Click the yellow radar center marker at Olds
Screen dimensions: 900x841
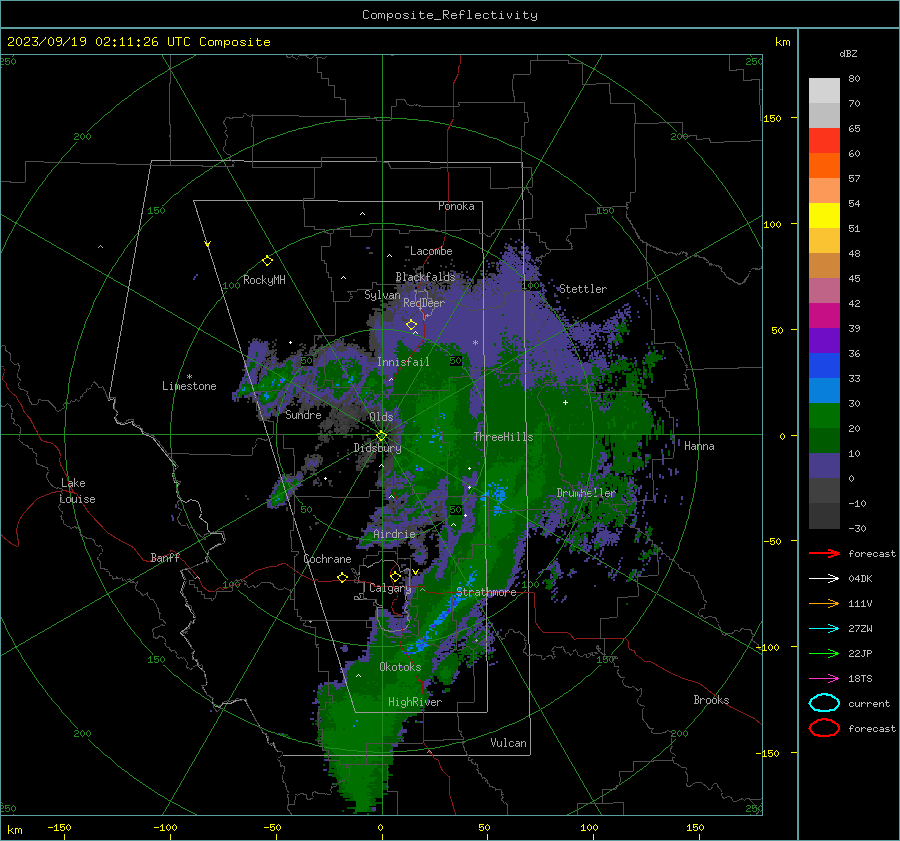pos(381,436)
